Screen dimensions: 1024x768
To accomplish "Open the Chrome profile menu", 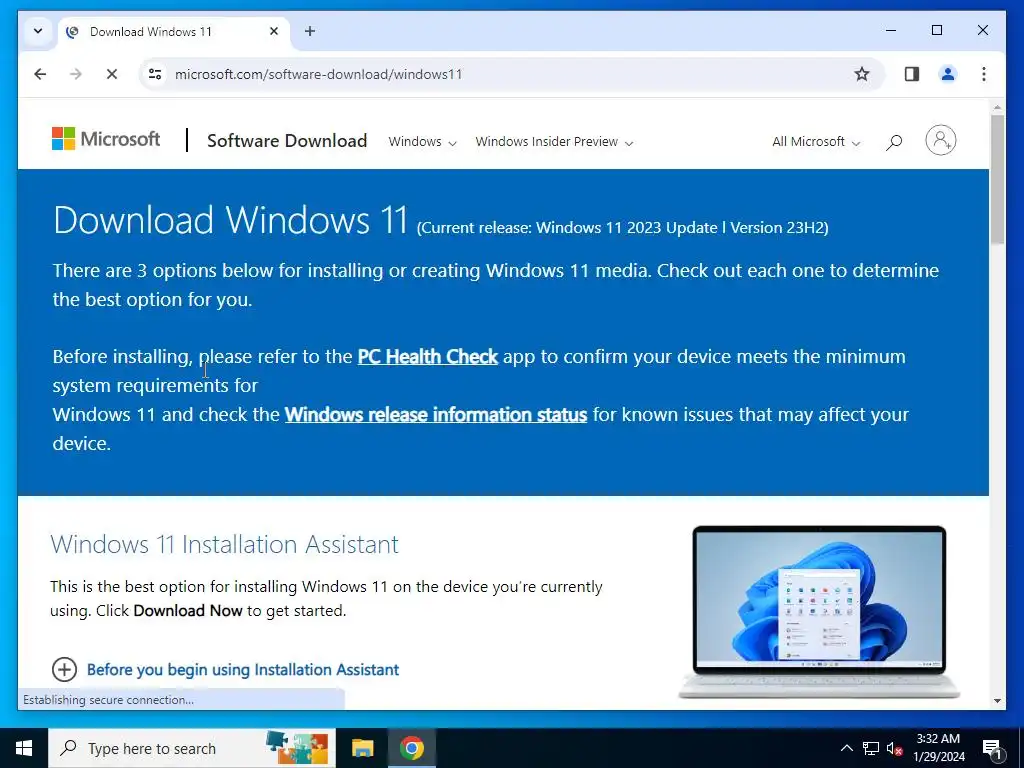I will [x=948, y=74].
